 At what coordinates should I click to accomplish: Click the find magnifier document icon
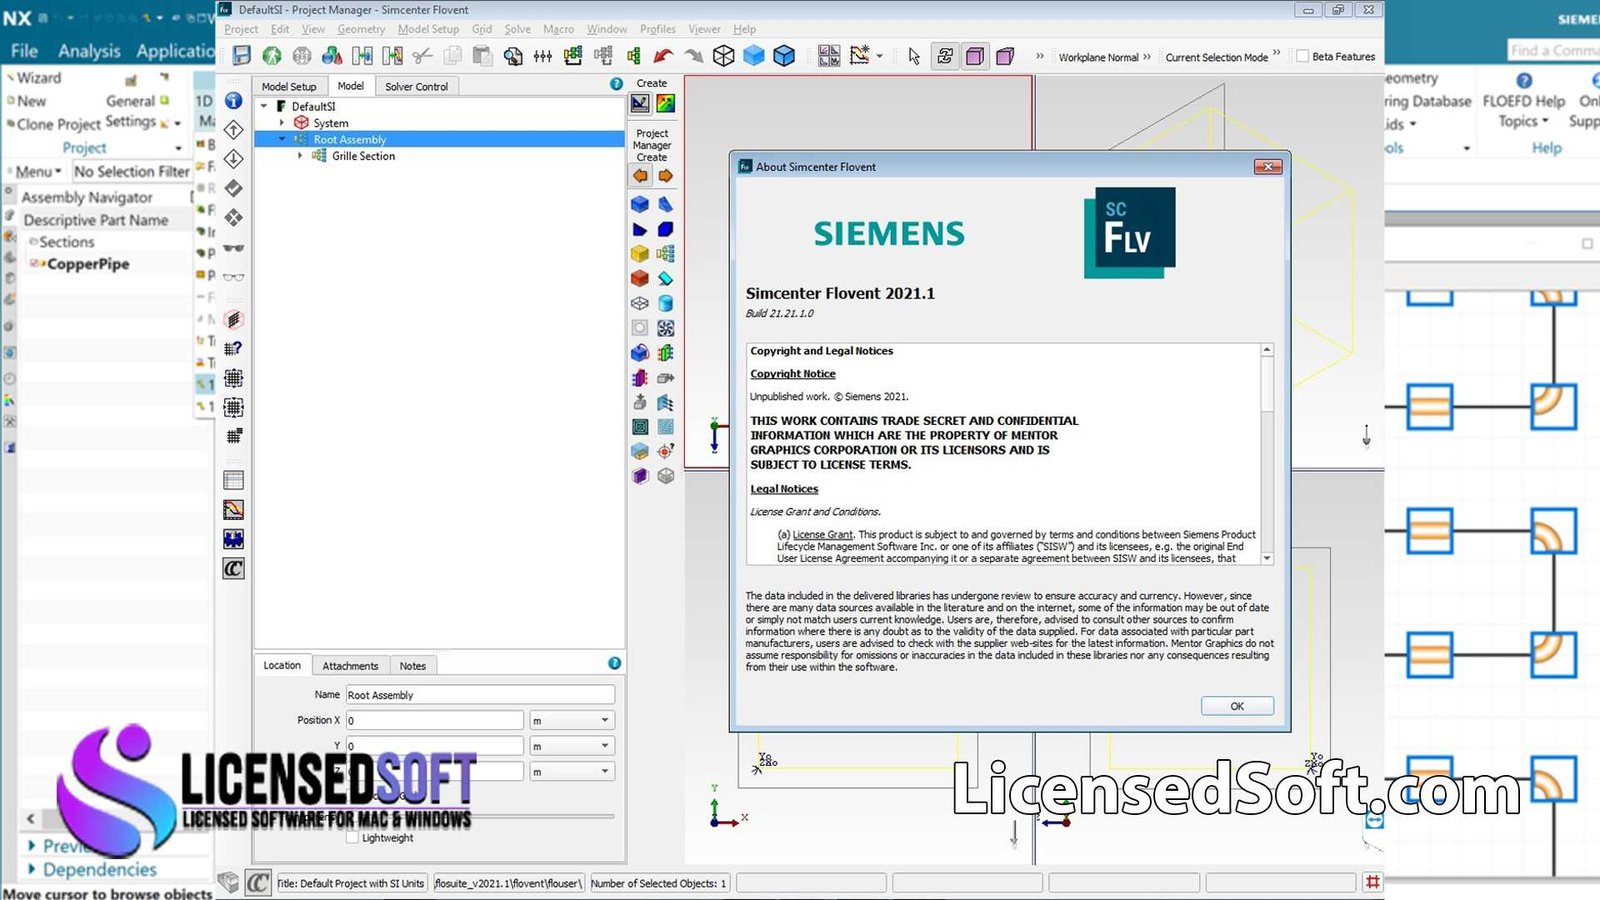[x=513, y=56]
